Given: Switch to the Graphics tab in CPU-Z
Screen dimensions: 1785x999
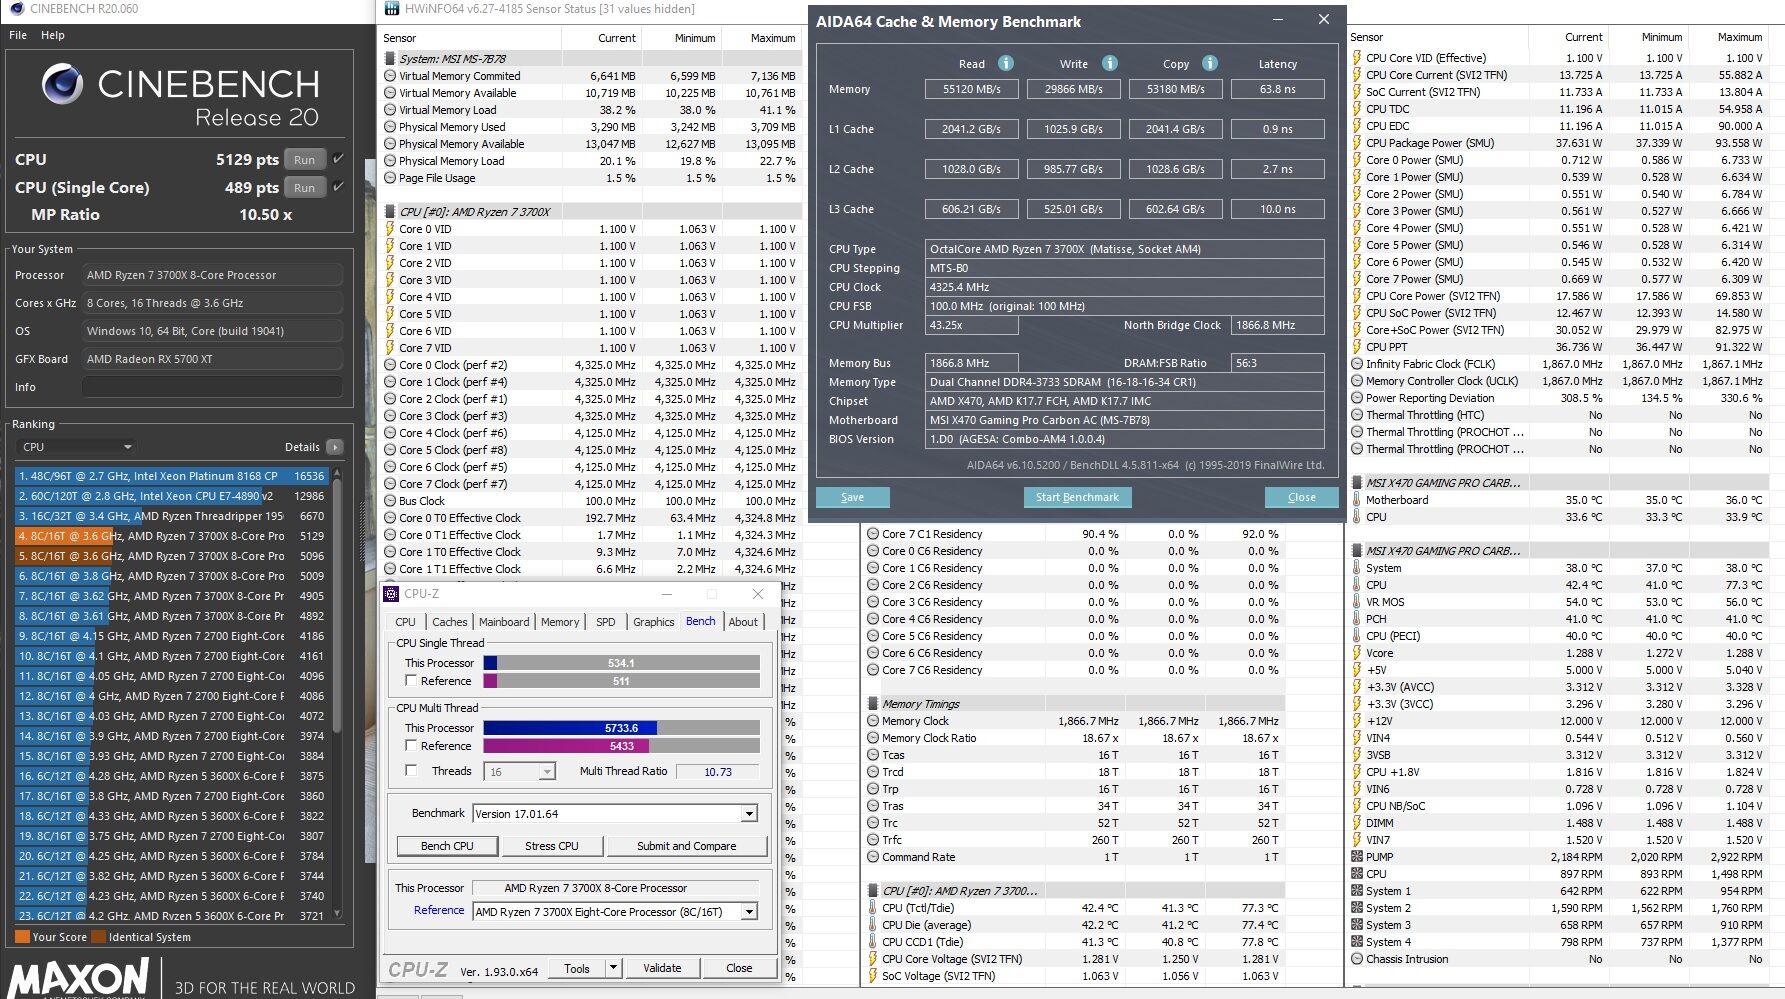Looking at the screenshot, I should pyautogui.click(x=654, y=622).
